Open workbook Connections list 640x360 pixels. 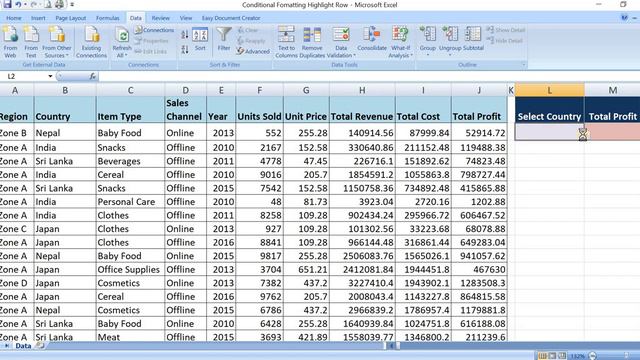(154, 30)
